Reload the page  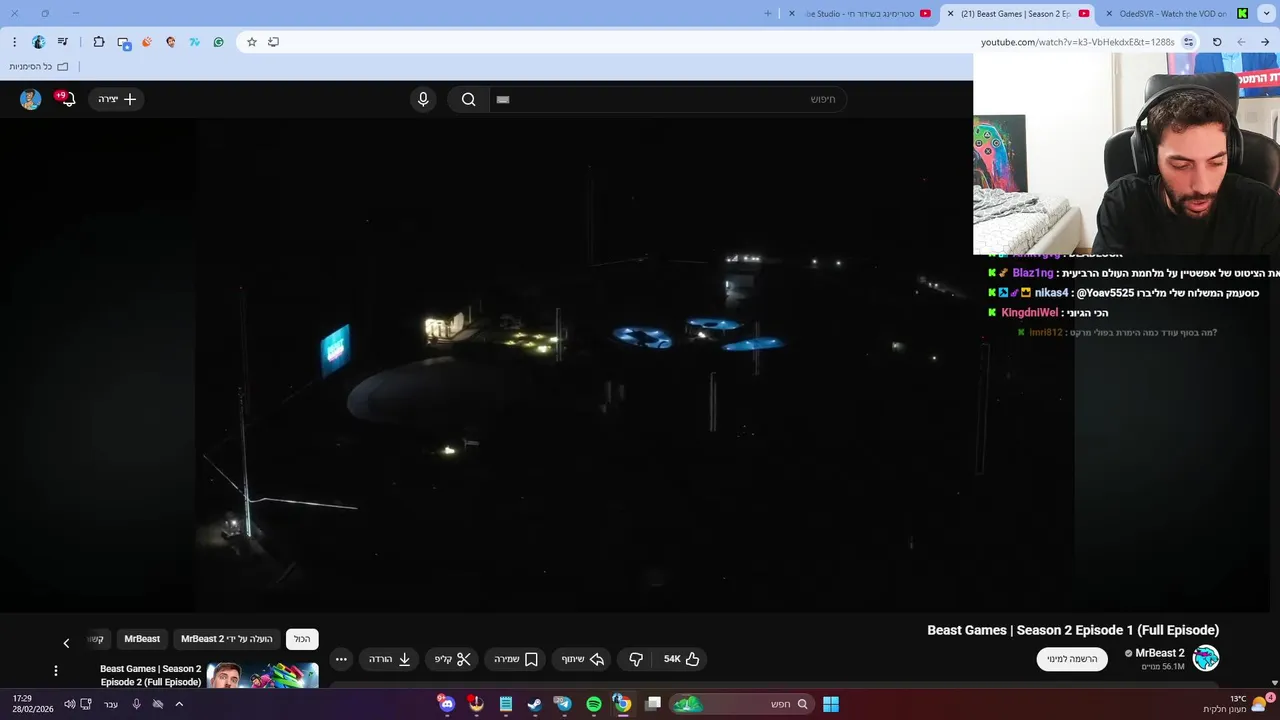coord(1217,42)
